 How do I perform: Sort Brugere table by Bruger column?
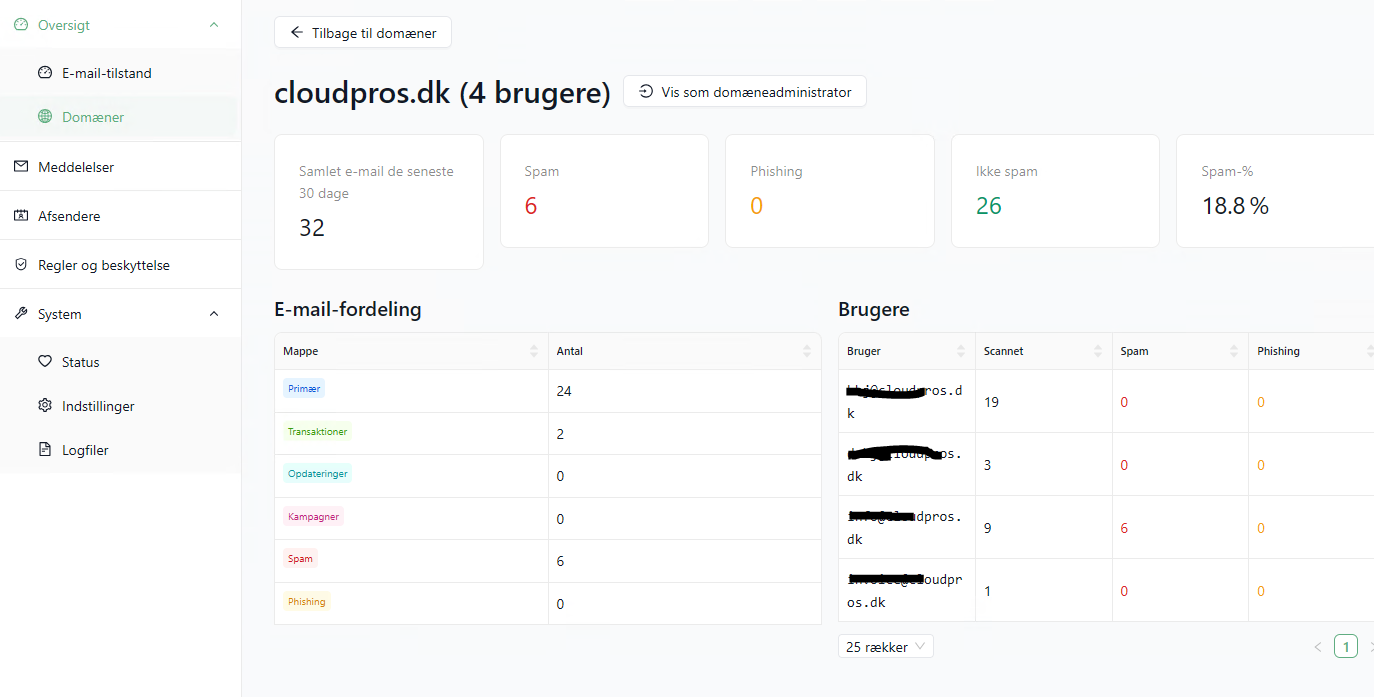(907, 351)
